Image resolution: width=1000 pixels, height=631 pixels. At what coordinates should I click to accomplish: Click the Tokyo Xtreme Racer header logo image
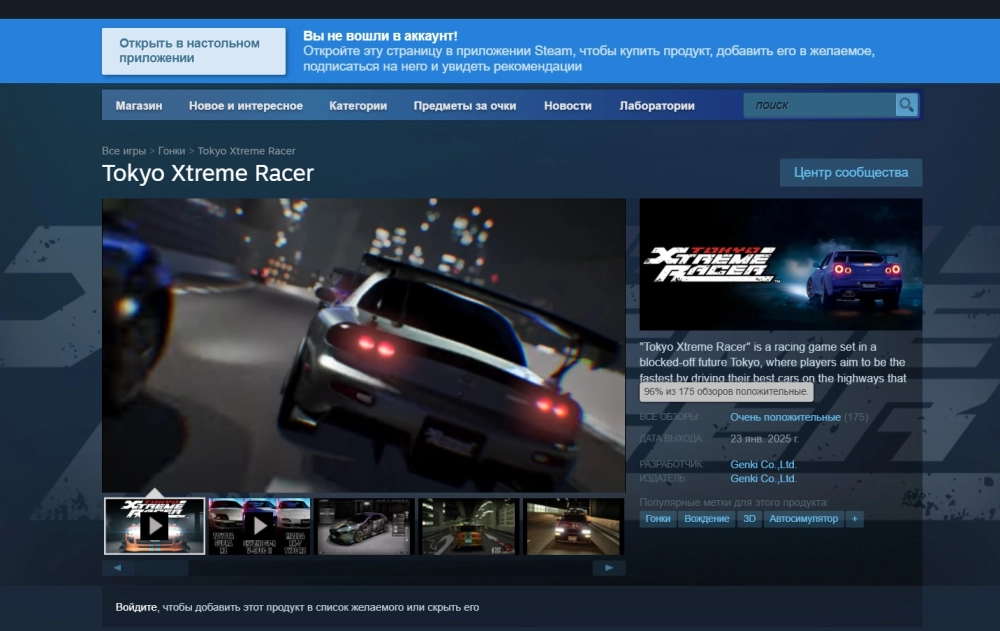pos(780,264)
